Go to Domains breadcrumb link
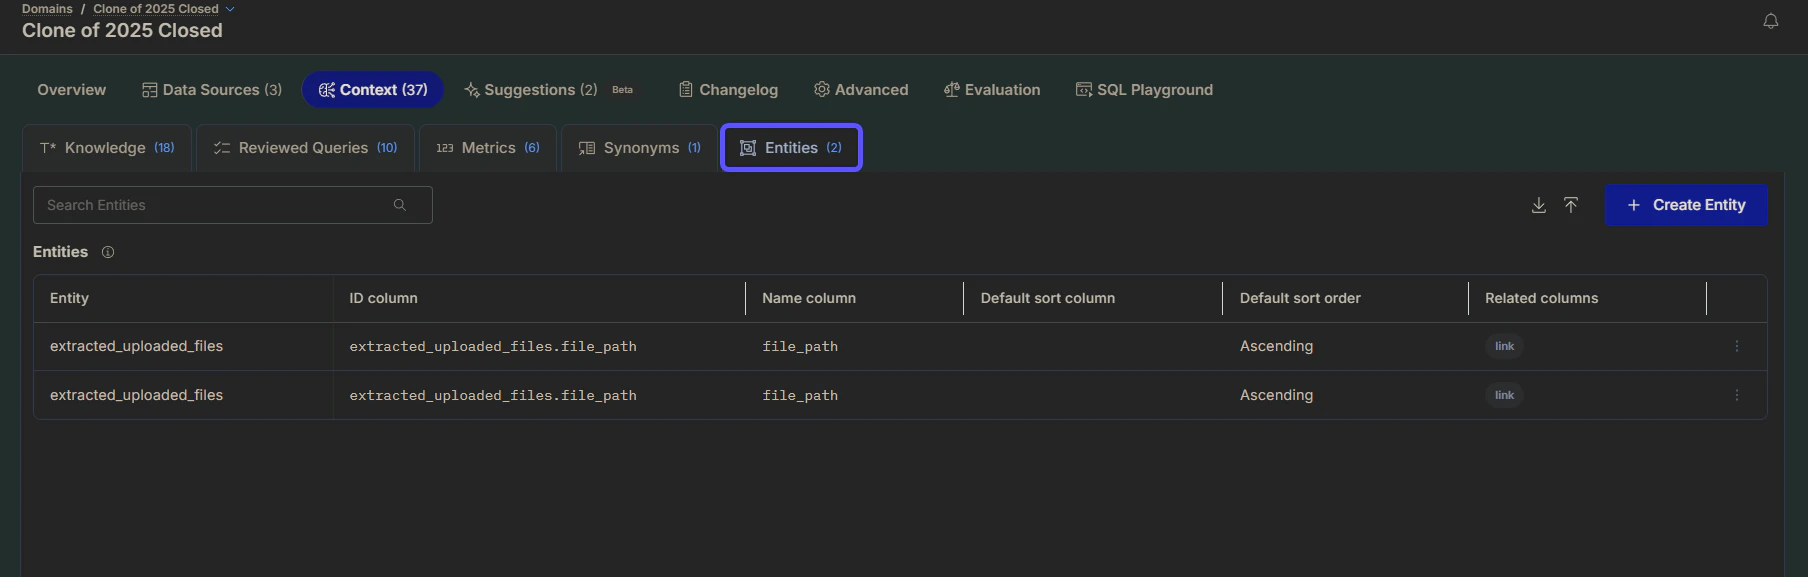Viewport: 1808px width, 577px height. 47,9
